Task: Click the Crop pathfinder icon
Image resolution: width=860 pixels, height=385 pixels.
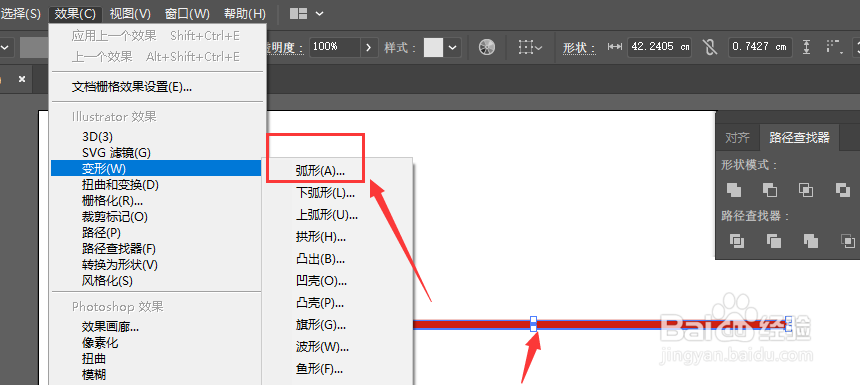Action: click(847, 240)
